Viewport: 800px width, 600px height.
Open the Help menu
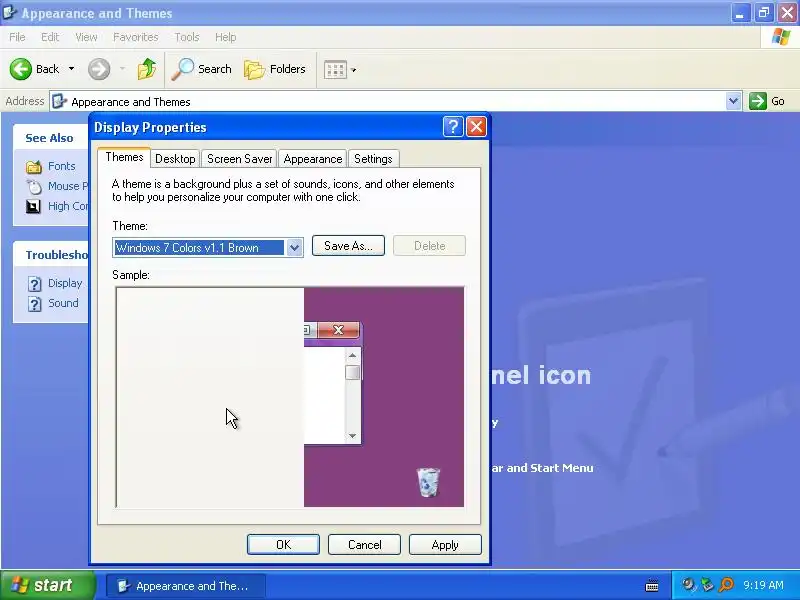pyautogui.click(x=225, y=37)
